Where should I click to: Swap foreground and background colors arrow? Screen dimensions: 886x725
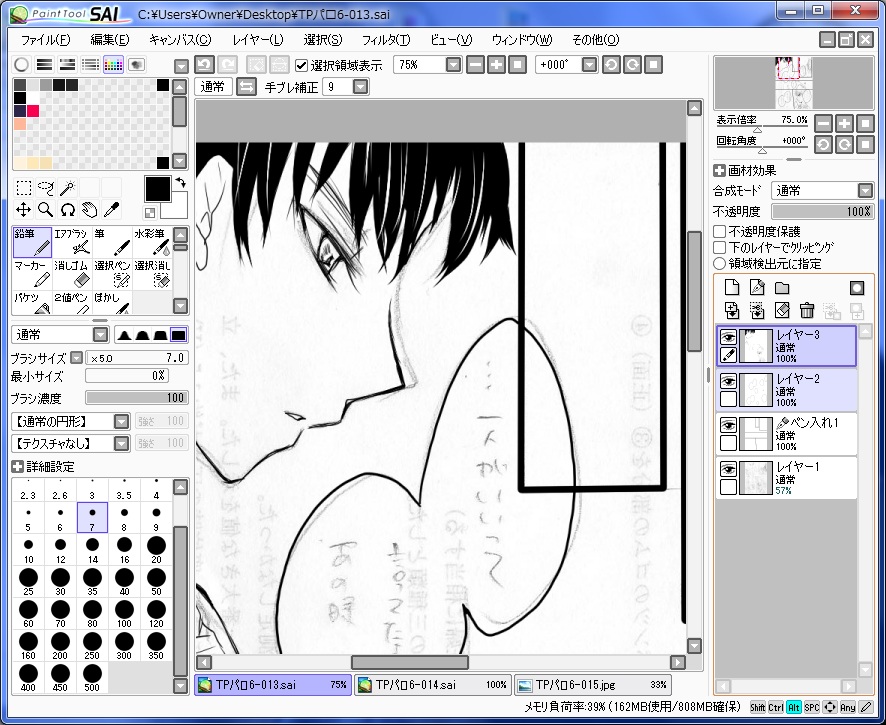[x=181, y=183]
